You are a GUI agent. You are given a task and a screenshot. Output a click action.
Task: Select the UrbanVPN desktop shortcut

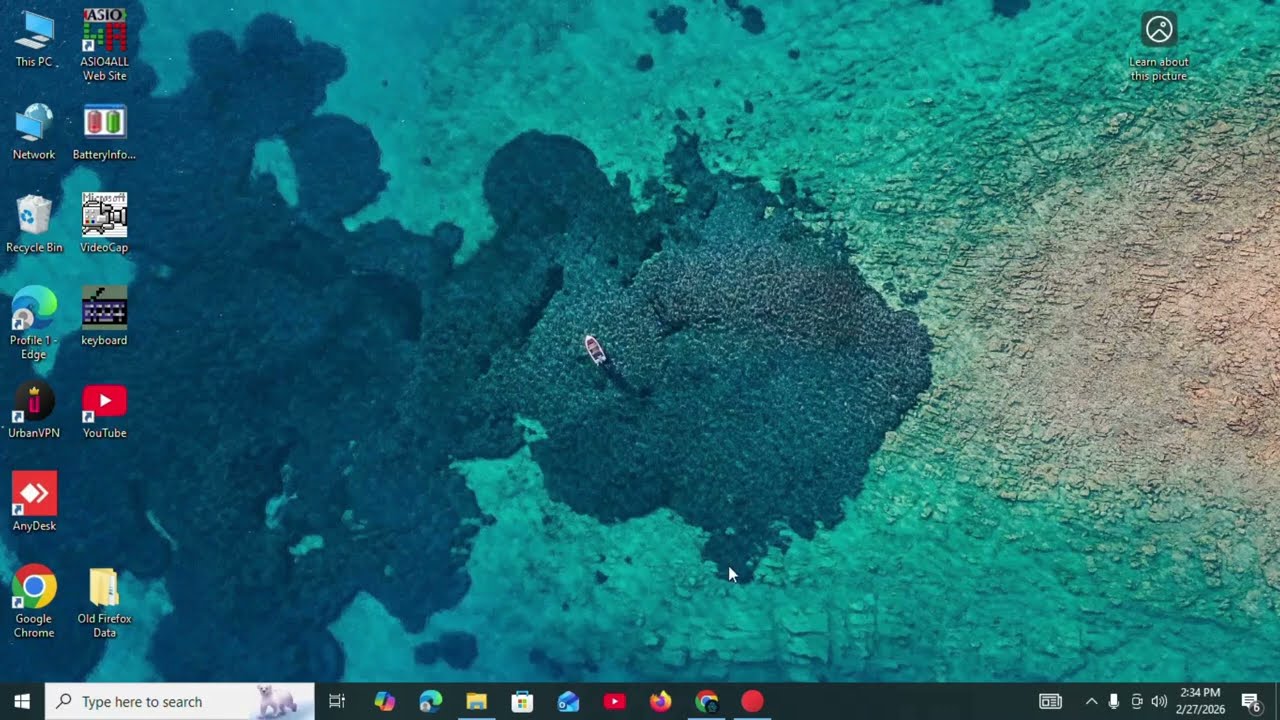point(34,410)
